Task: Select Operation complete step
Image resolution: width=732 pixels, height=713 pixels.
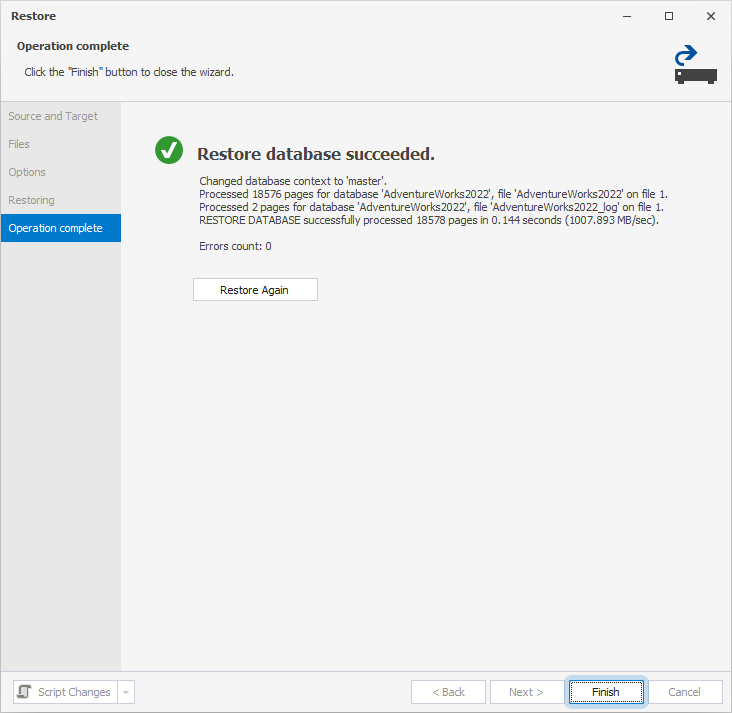Action: tap(61, 228)
